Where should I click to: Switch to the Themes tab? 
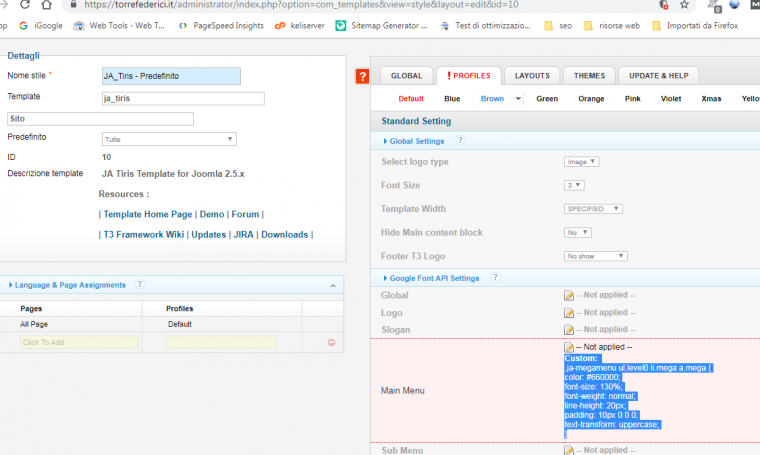point(589,76)
